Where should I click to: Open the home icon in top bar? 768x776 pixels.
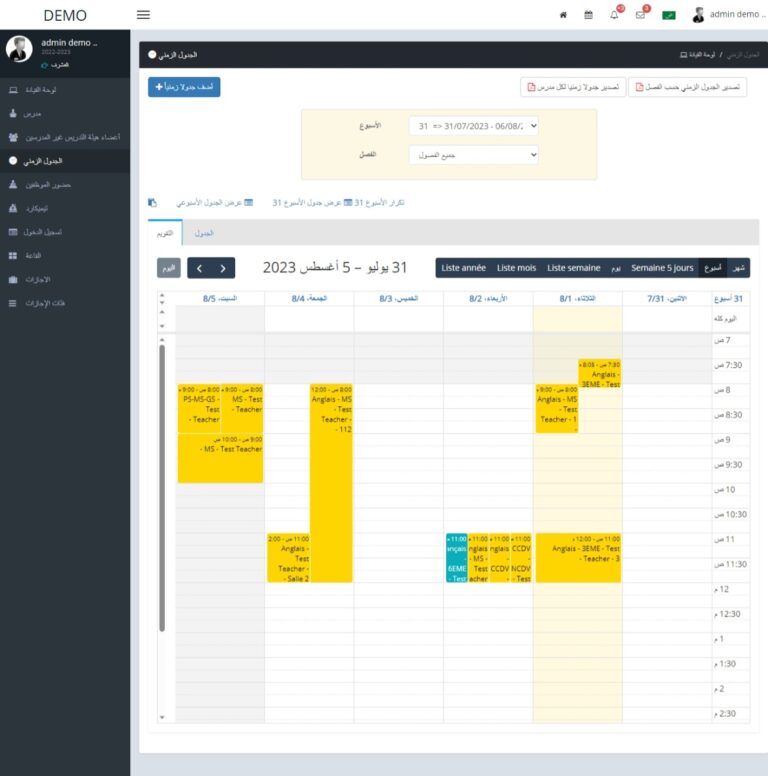point(563,15)
